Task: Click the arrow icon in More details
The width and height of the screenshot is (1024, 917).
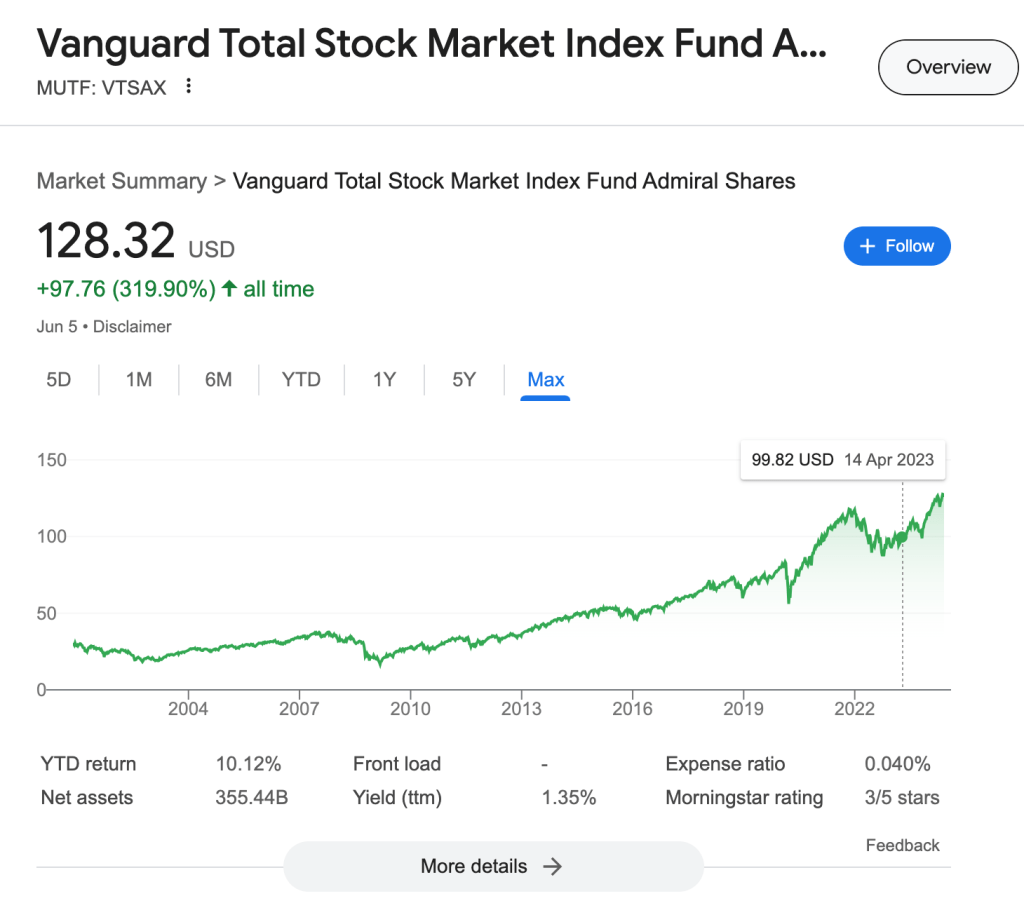Action: point(552,866)
